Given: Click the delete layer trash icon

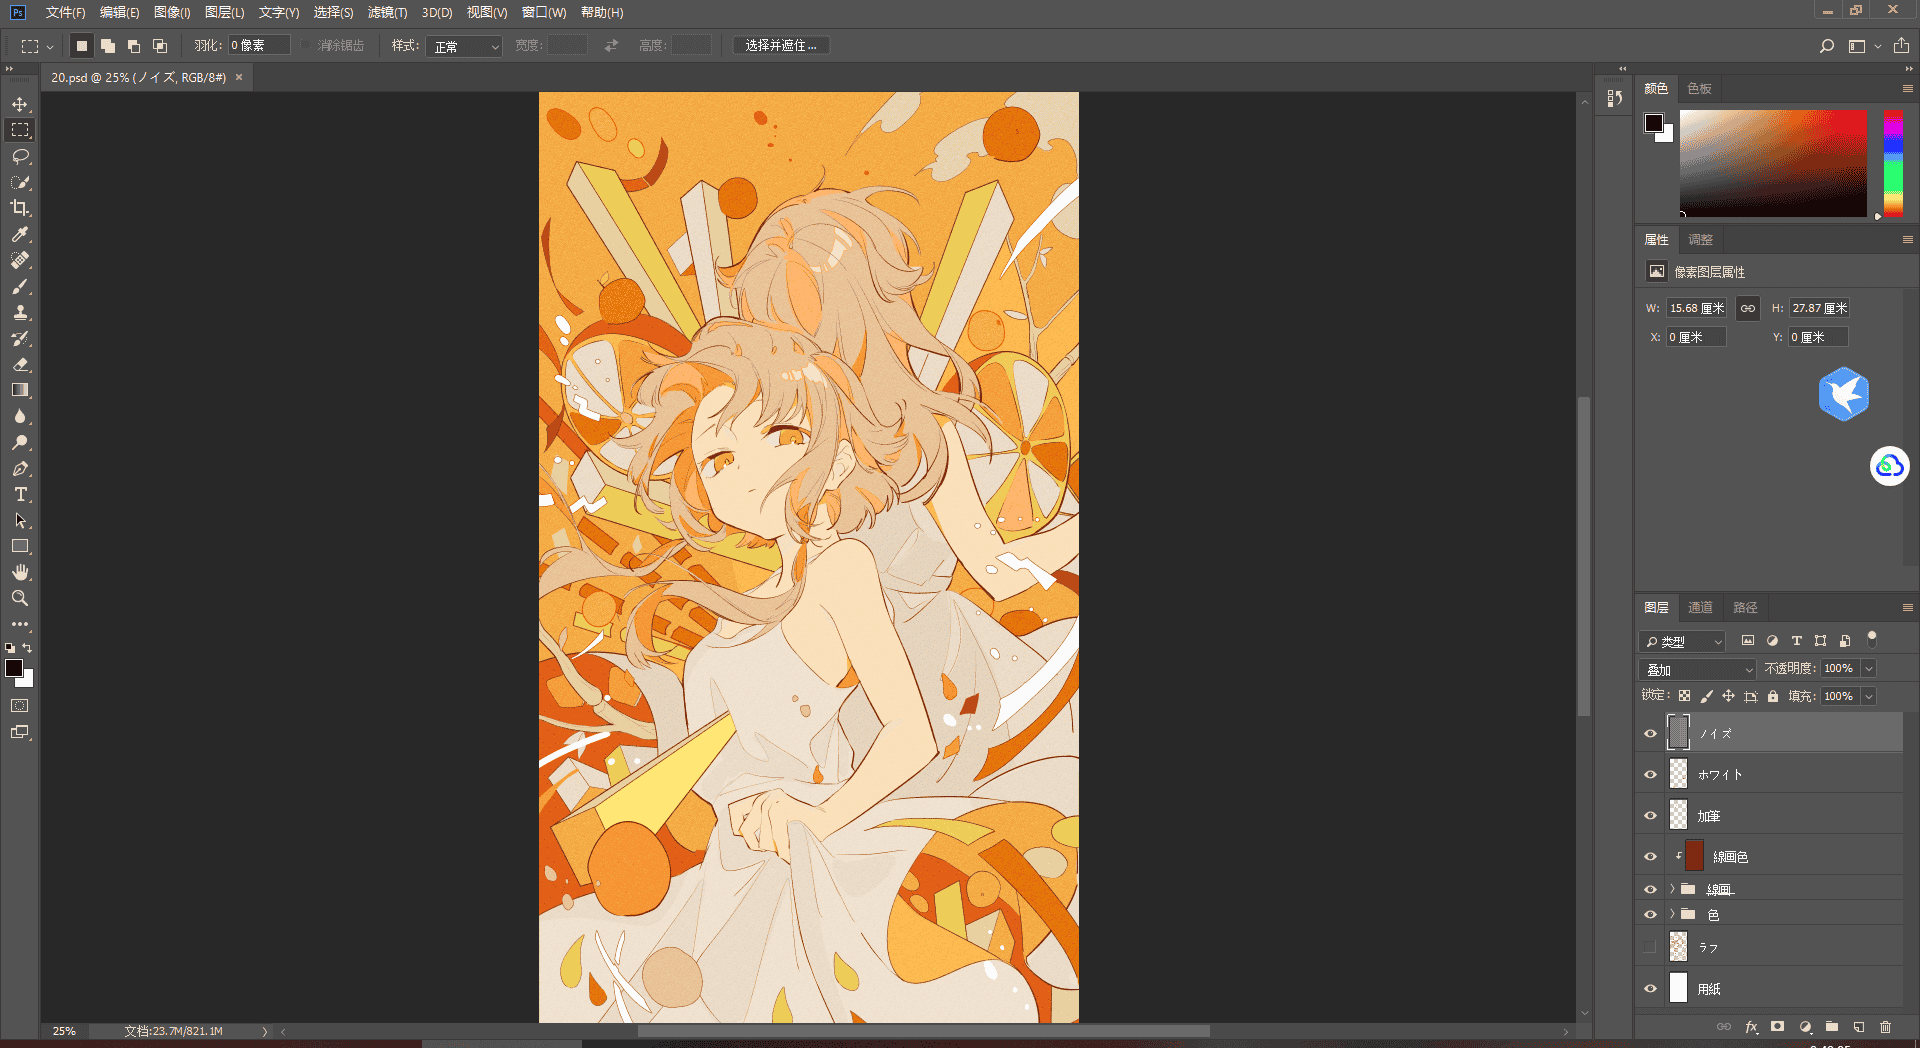Looking at the screenshot, I should [1886, 1027].
